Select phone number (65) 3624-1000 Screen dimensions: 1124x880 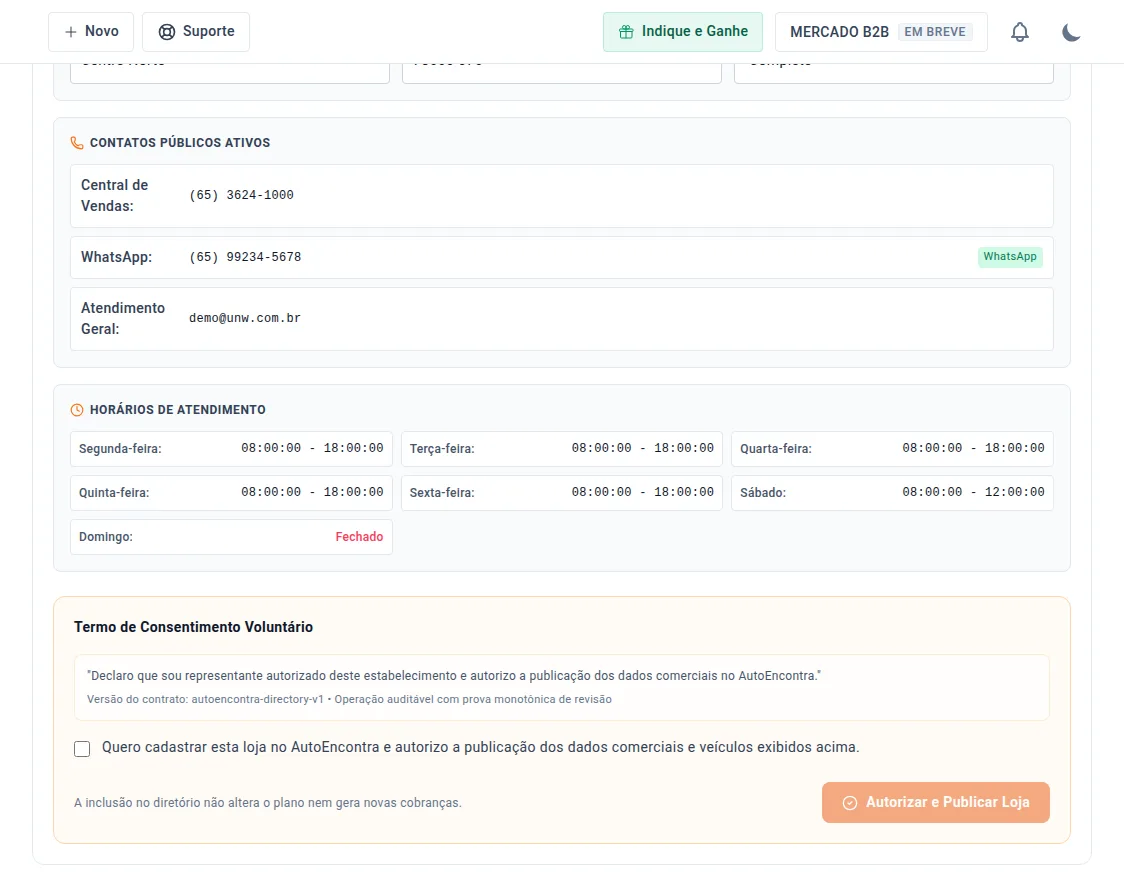[x=242, y=195]
